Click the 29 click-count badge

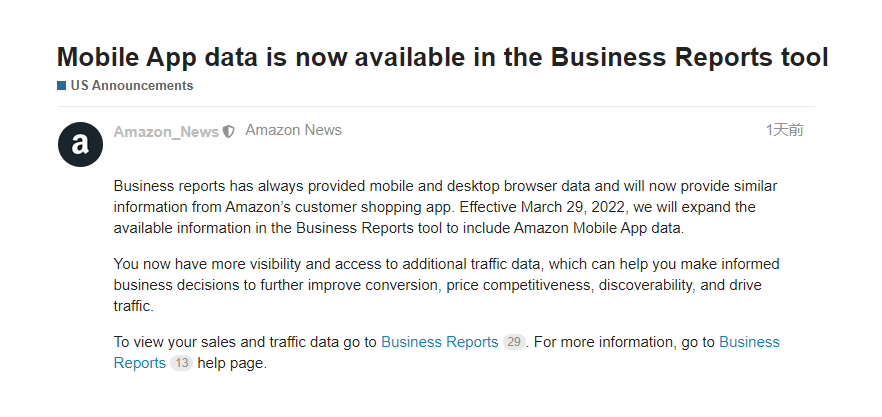point(514,342)
